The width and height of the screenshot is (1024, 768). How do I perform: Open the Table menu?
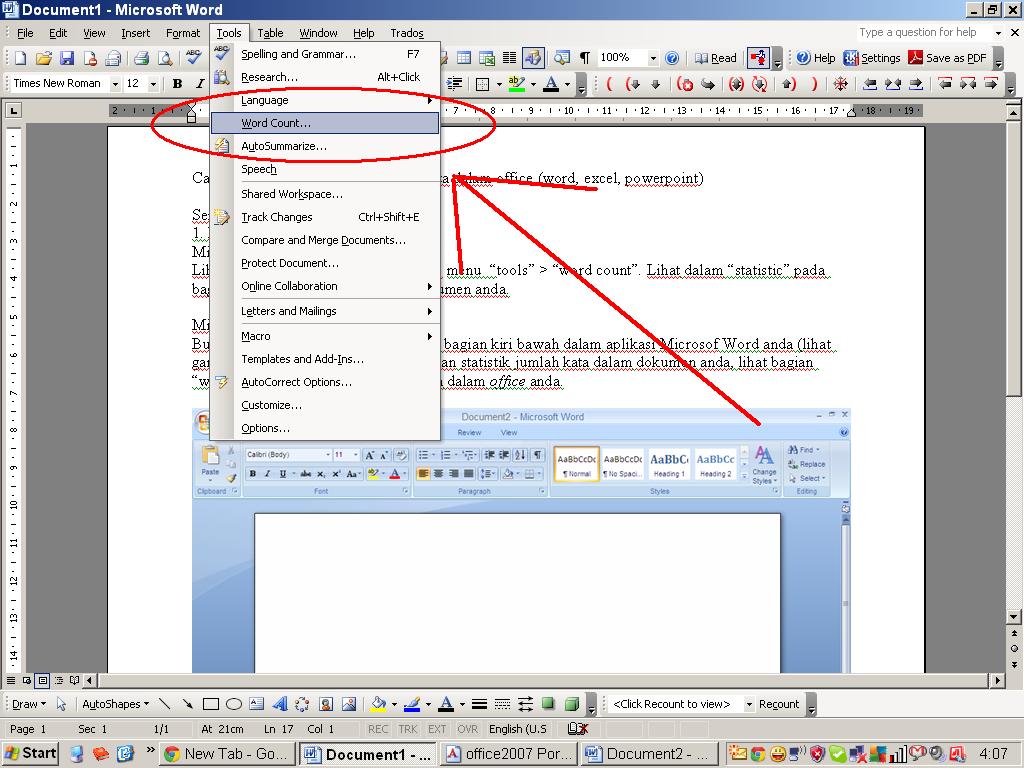tap(270, 32)
